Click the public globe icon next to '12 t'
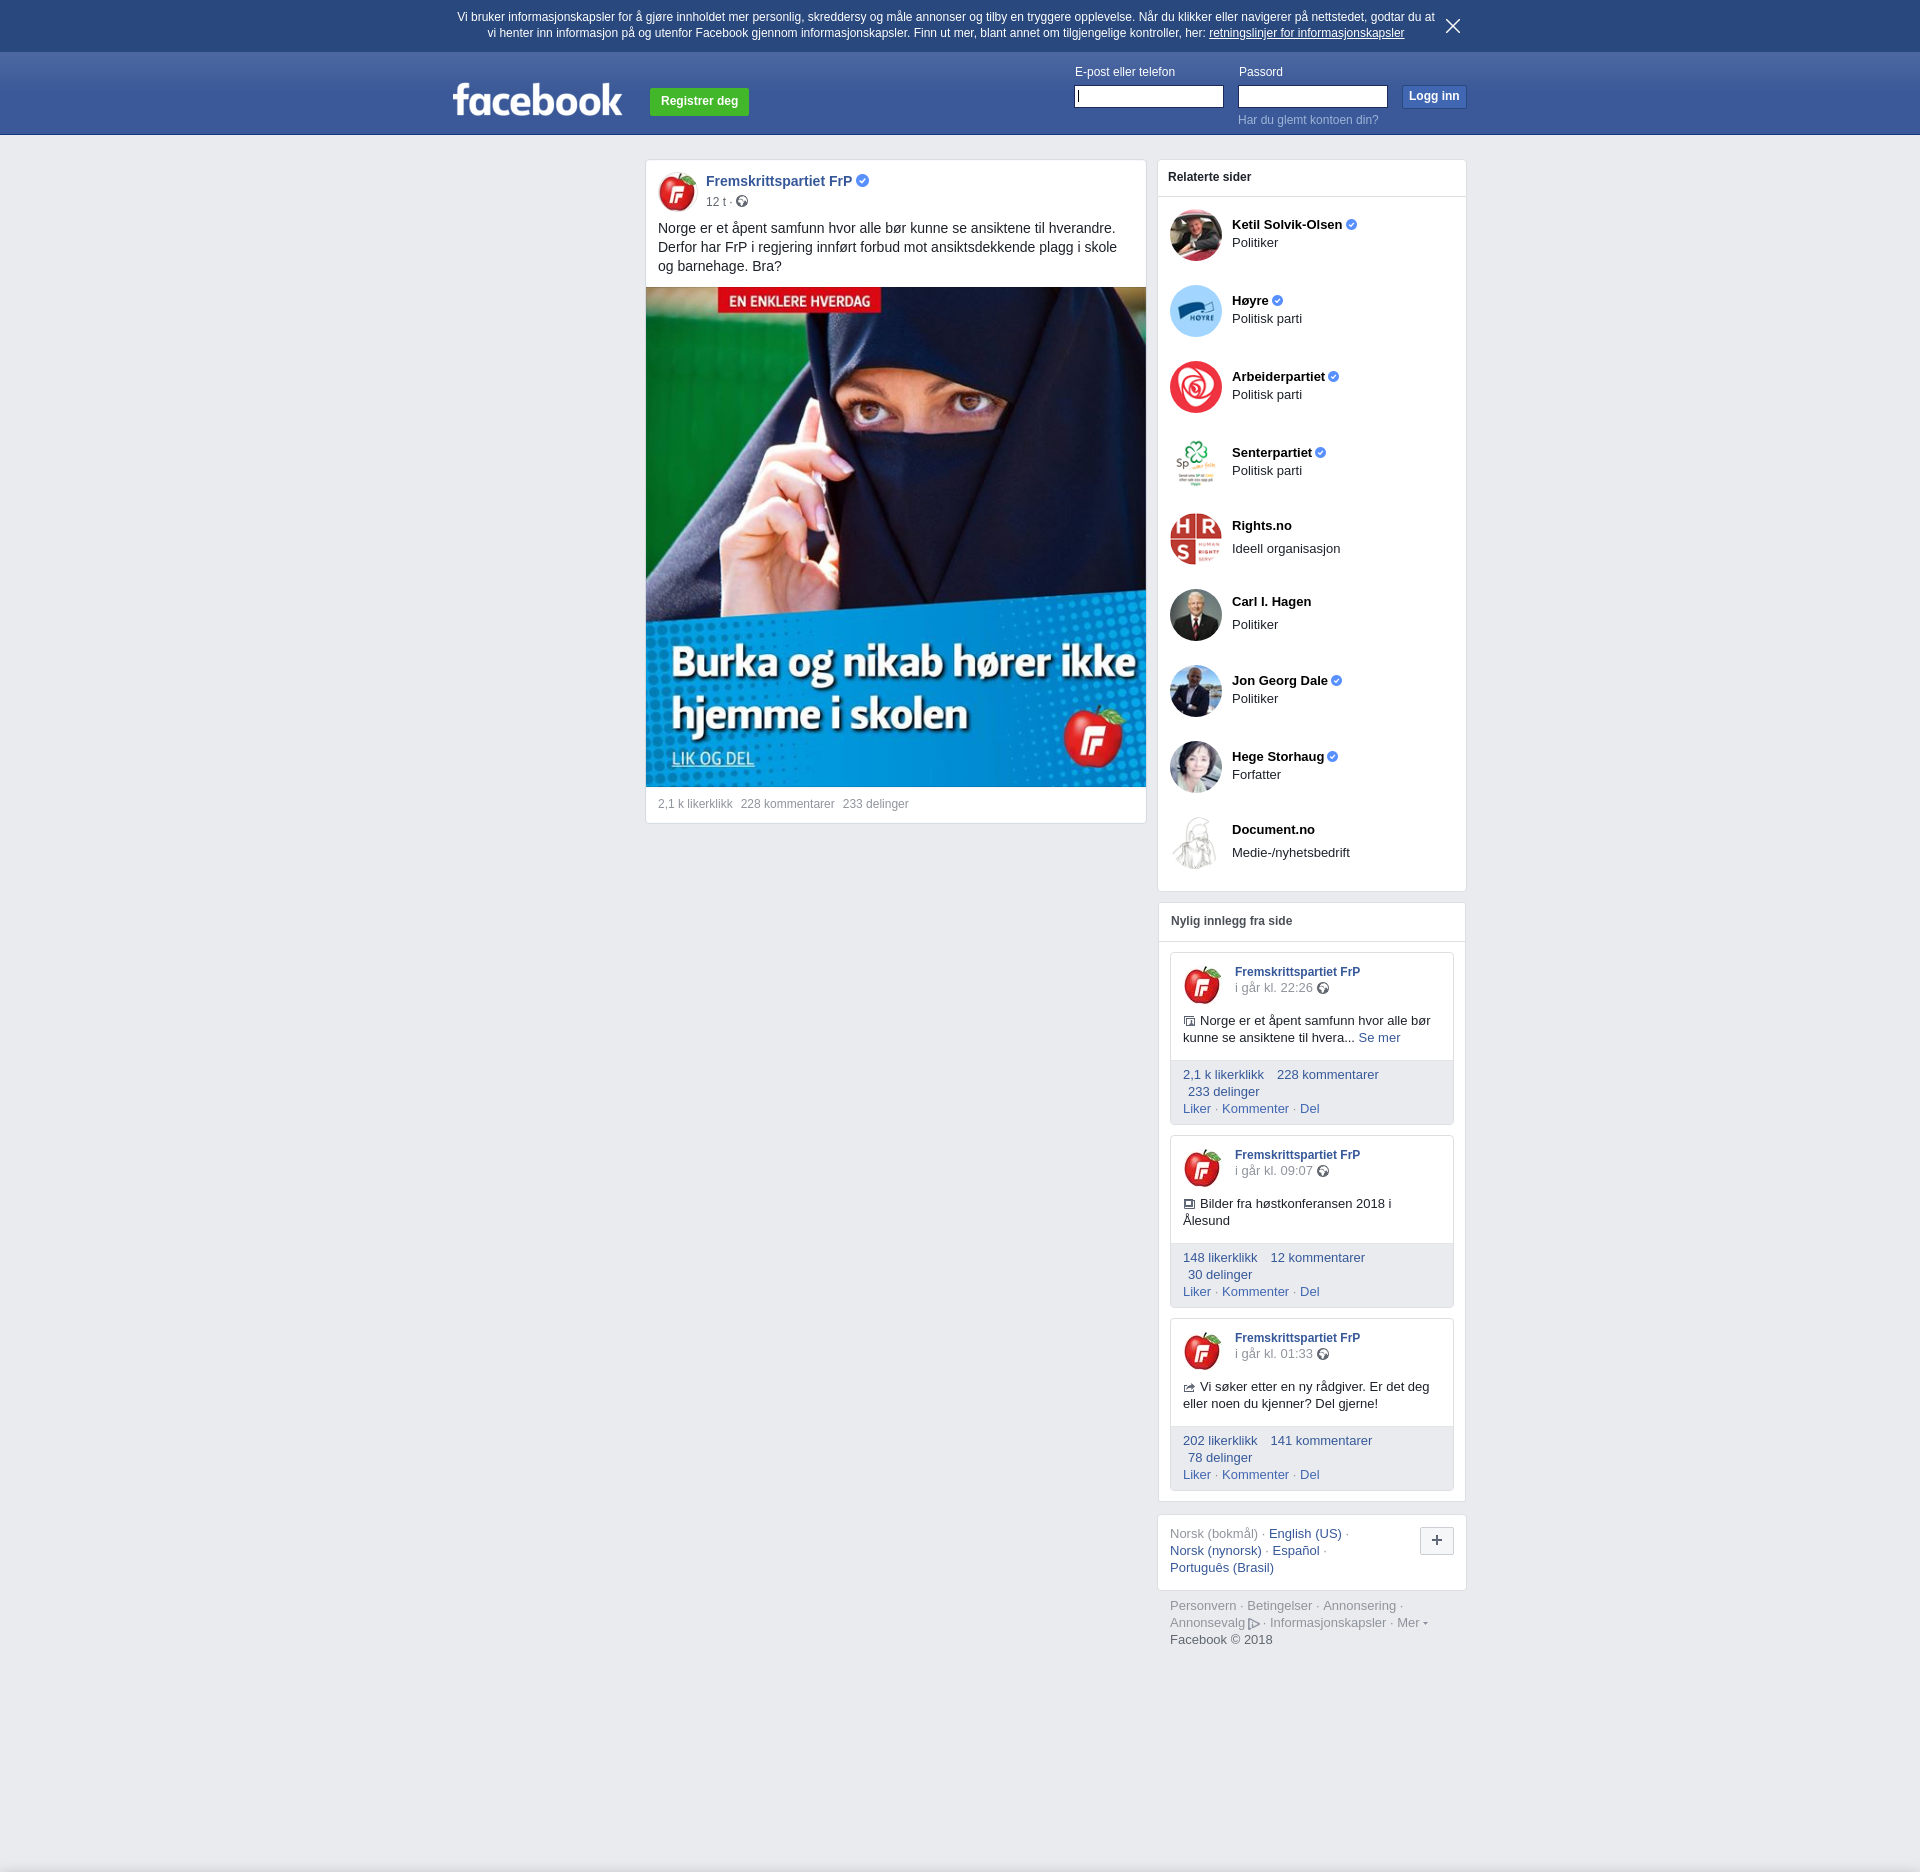This screenshot has height=1872, width=1920. coord(742,202)
